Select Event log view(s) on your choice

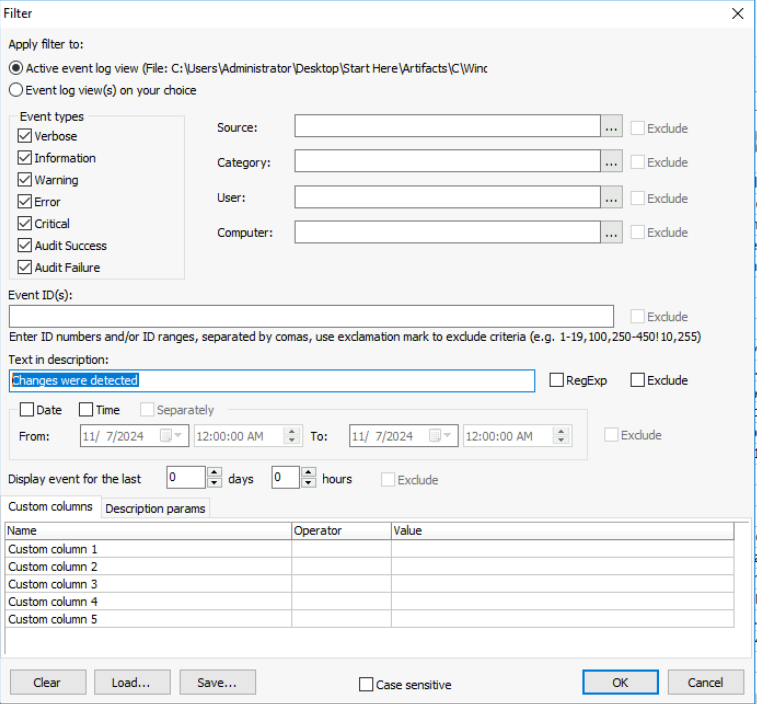point(16,90)
